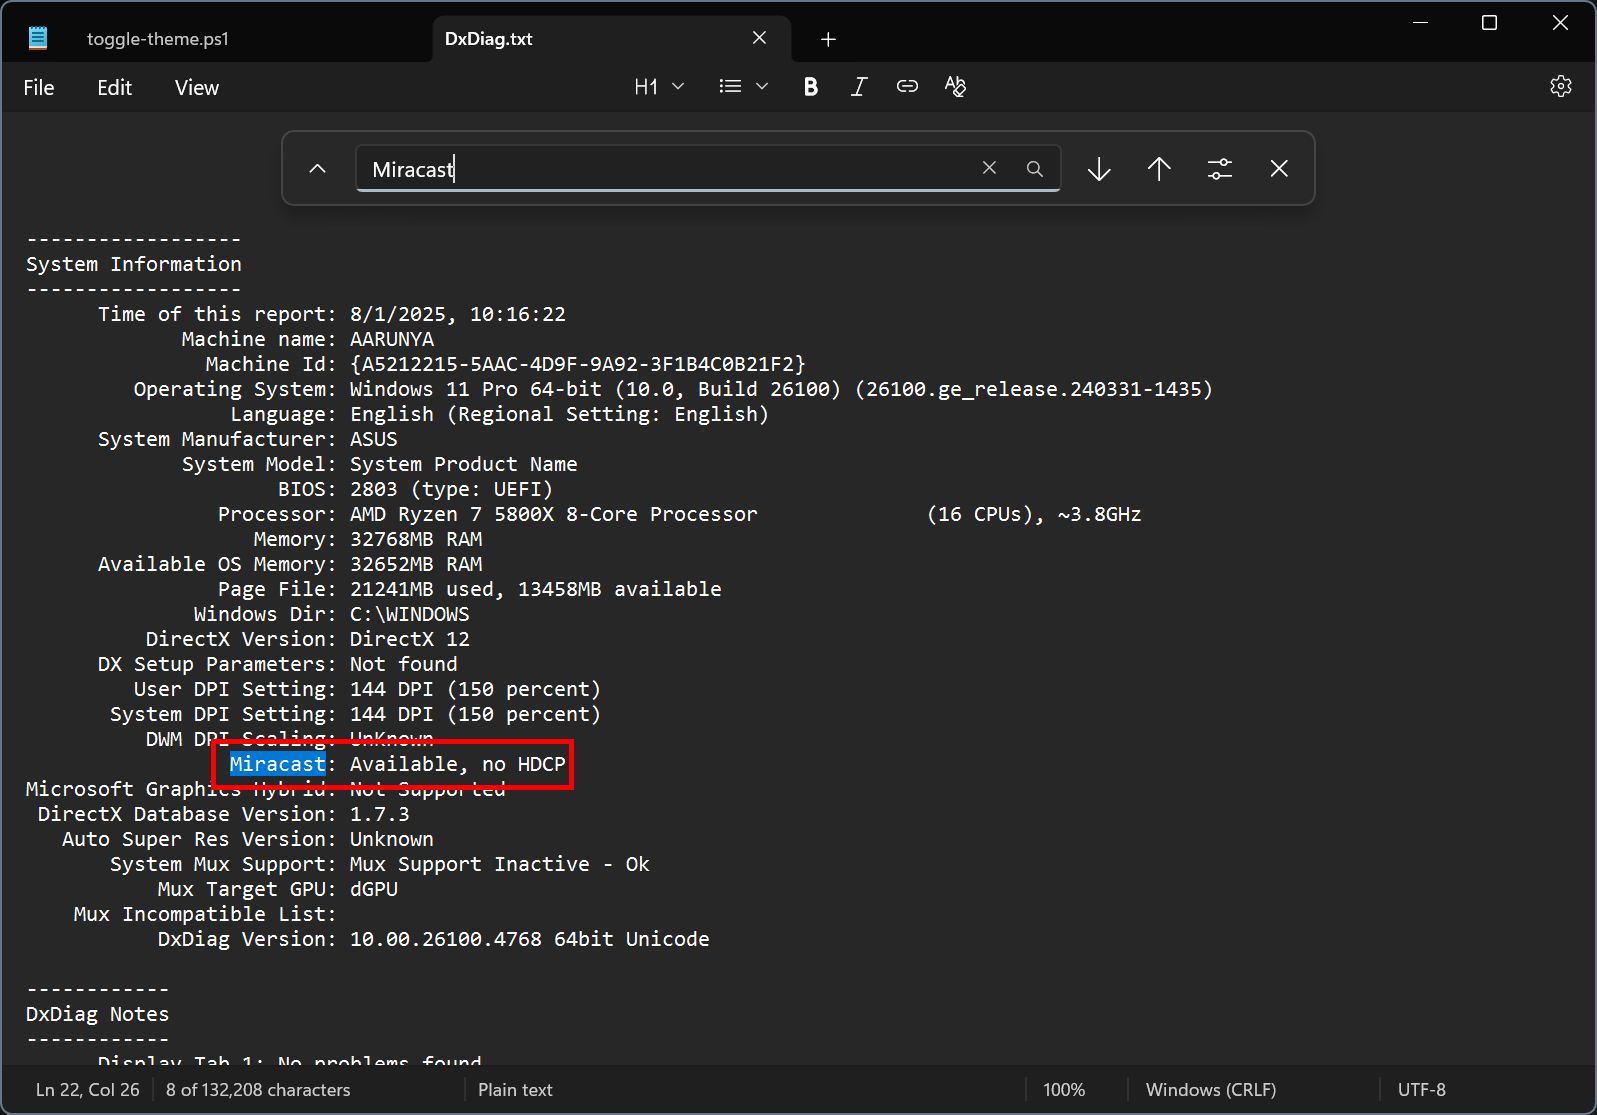The width and height of the screenshot is (1597, 1115).
Task: Click 'Mux Support Inactive - Ok' text
Action: 500,864
